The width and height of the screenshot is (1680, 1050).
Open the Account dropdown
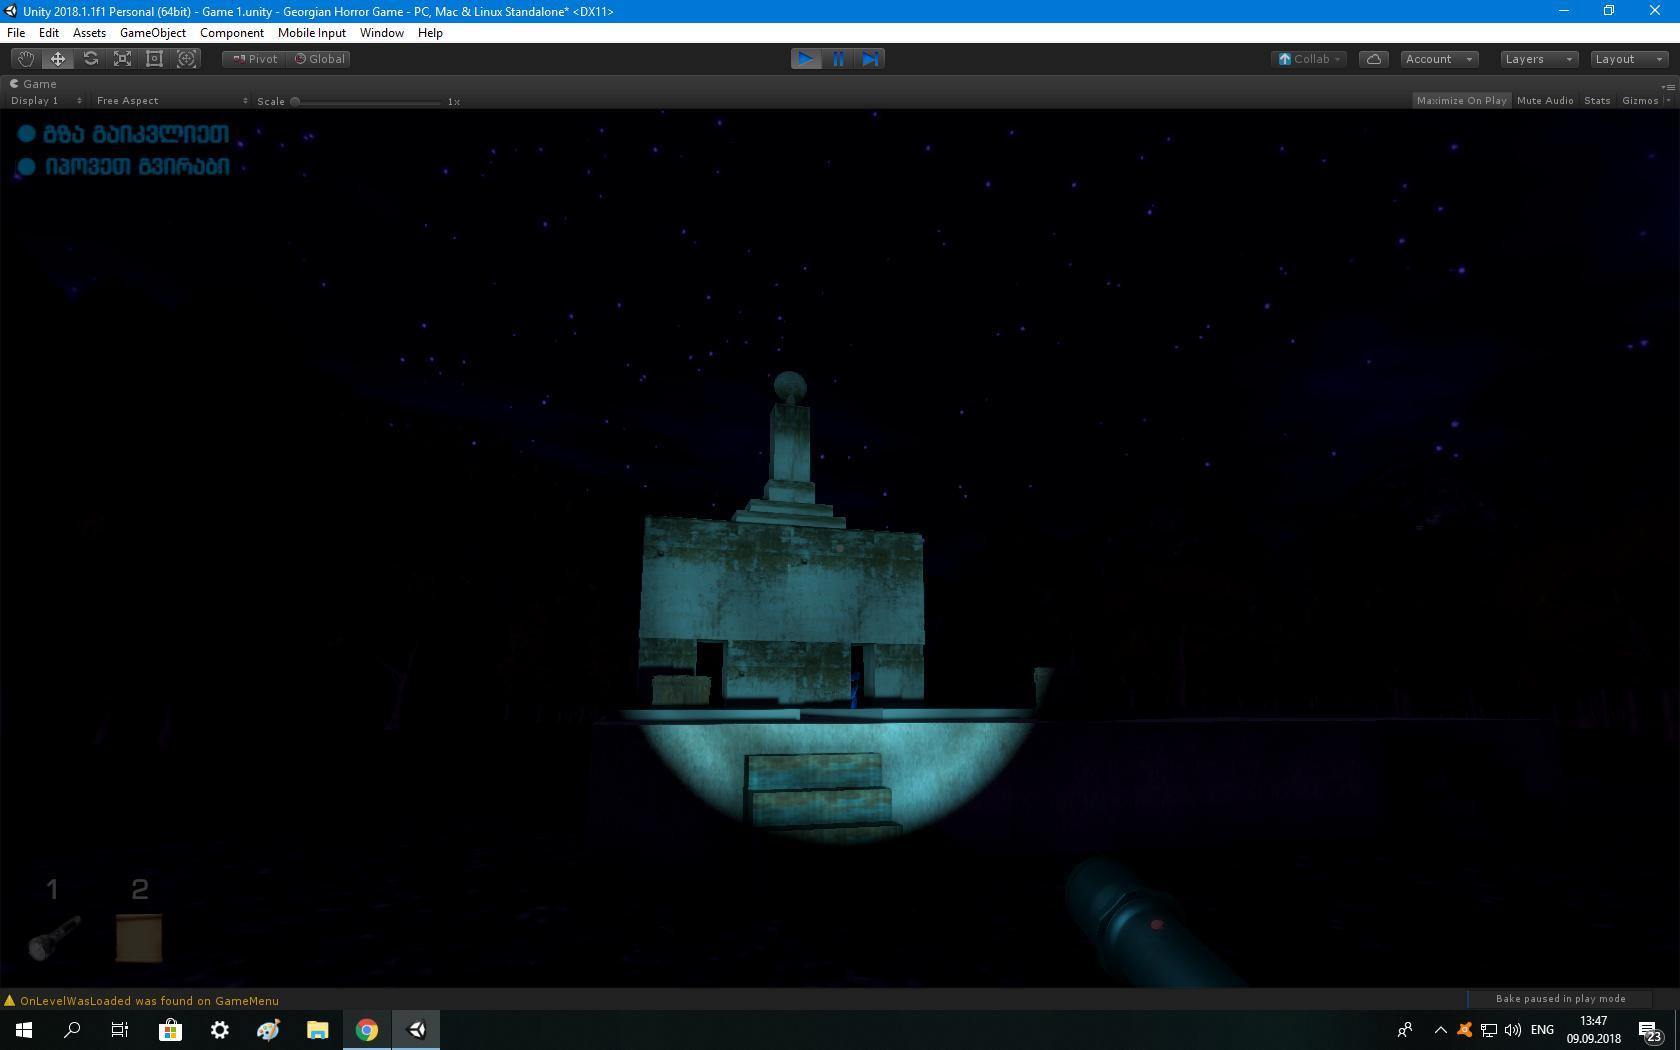1439,59
